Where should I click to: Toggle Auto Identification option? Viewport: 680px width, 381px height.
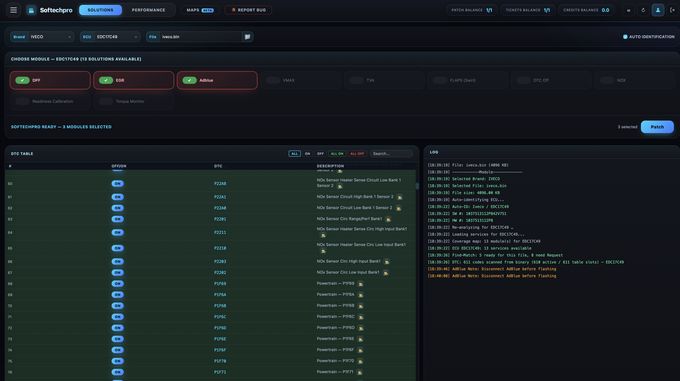point(648,37)
